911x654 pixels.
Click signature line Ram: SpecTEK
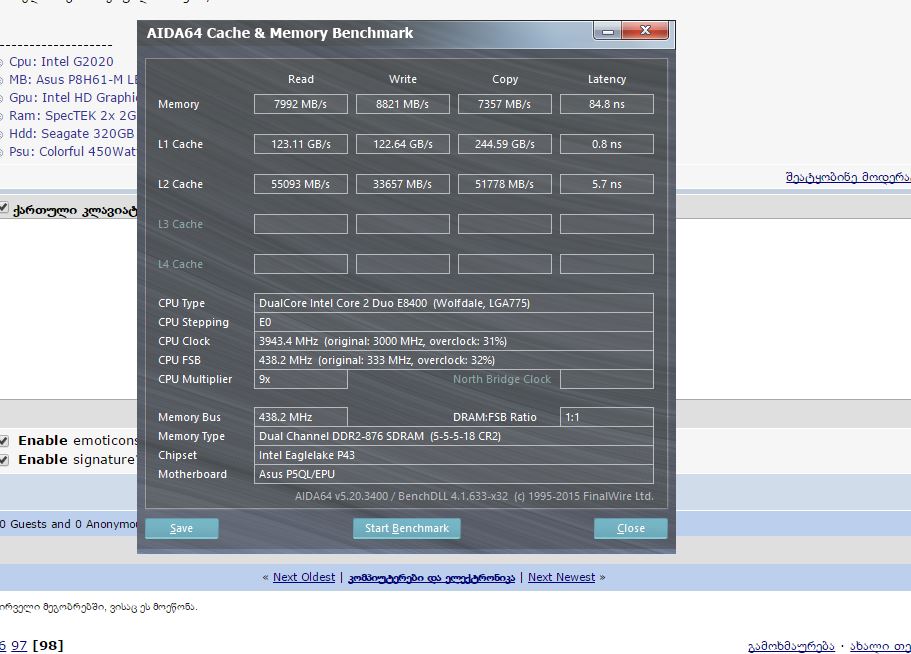[74, 116]
